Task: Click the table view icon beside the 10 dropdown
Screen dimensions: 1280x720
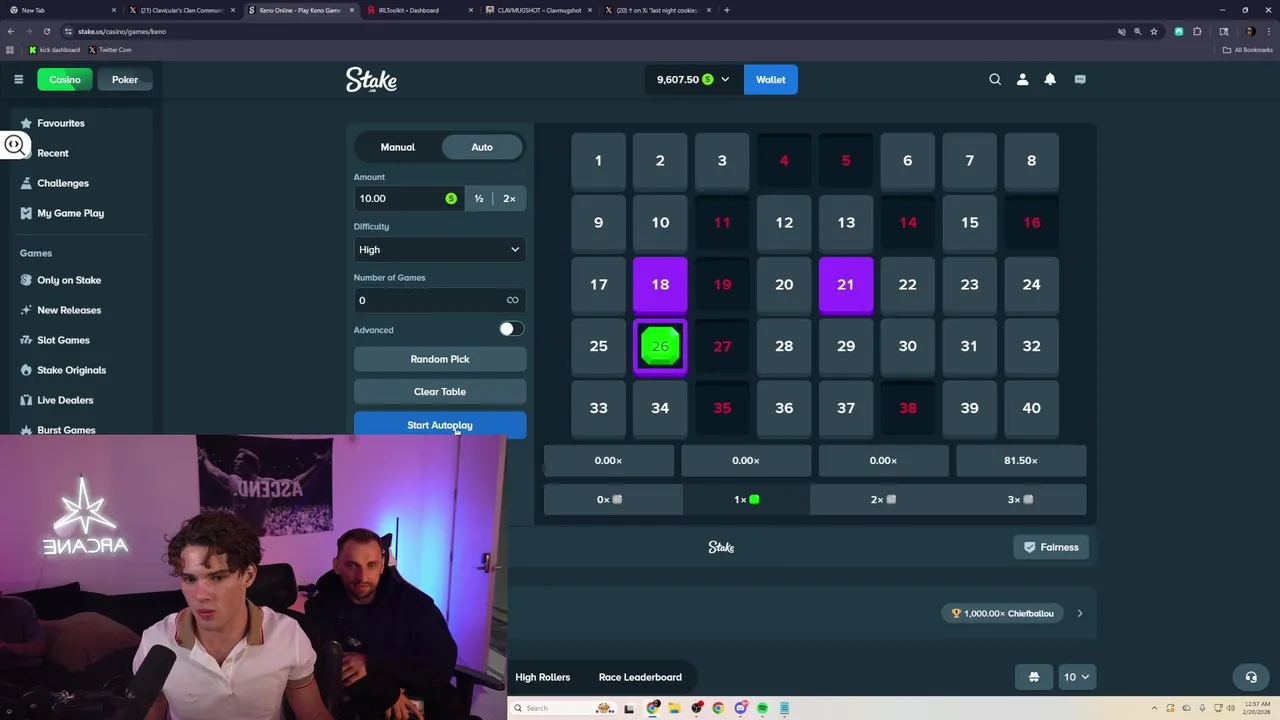Action: [x=1034, y=677]
